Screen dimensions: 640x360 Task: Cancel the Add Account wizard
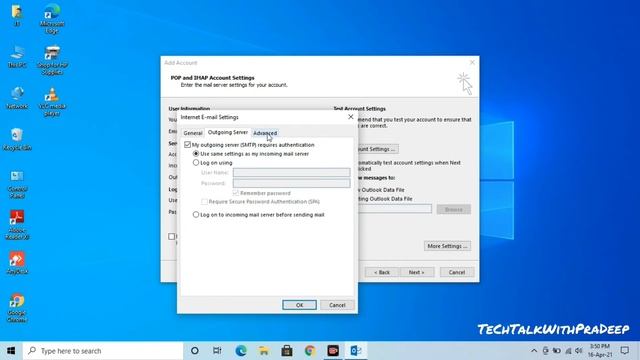(x=457, y=272)
